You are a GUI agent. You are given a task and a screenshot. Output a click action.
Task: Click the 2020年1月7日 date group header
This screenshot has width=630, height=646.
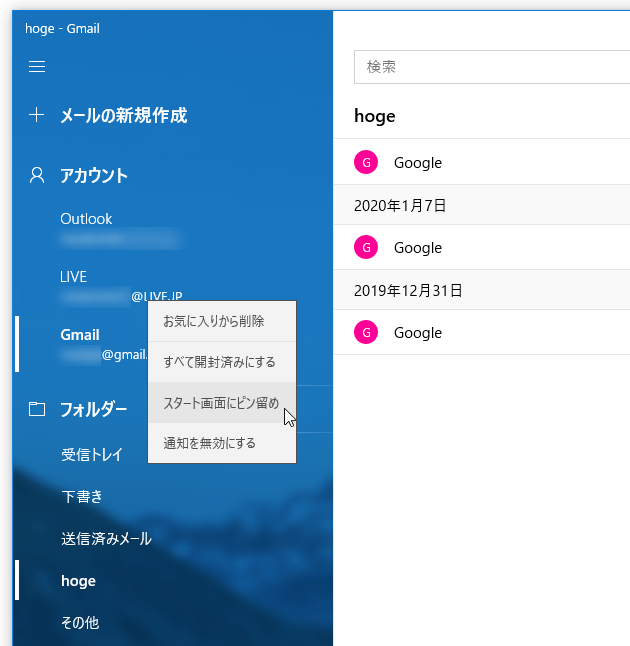[x=482, y=205]
